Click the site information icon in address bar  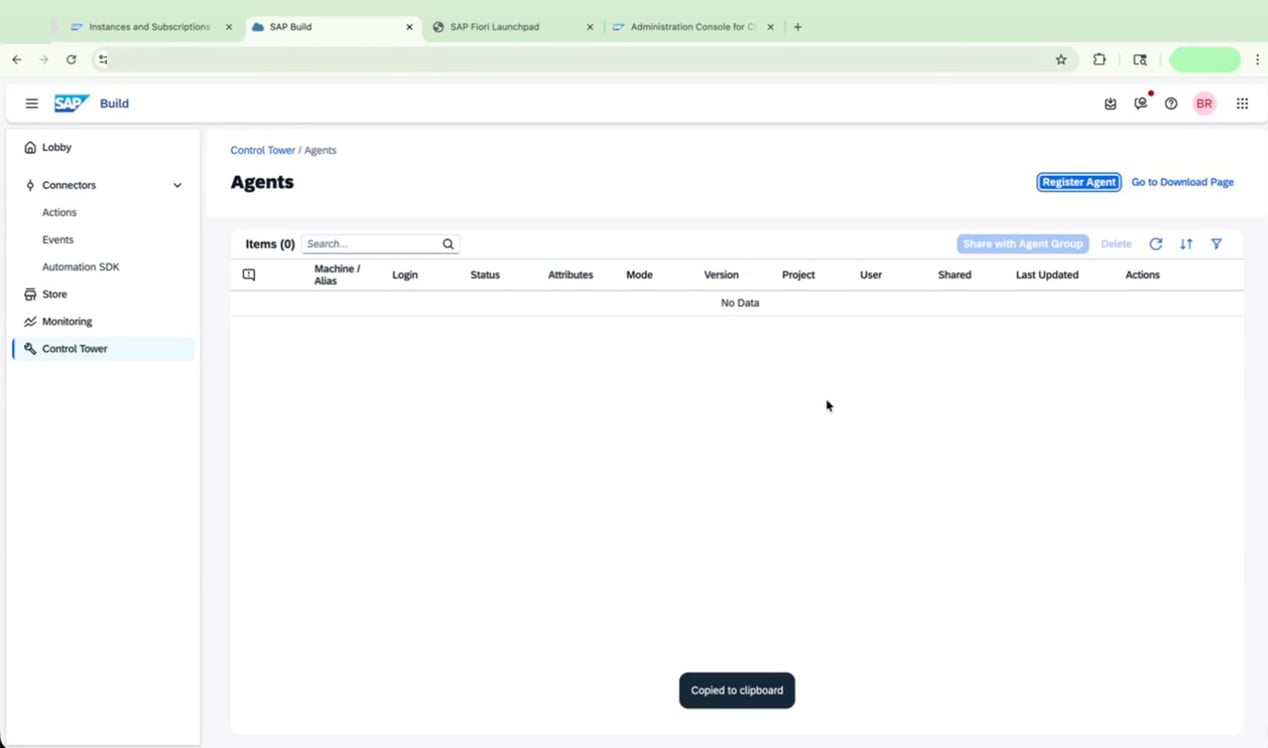click(102, 60)
